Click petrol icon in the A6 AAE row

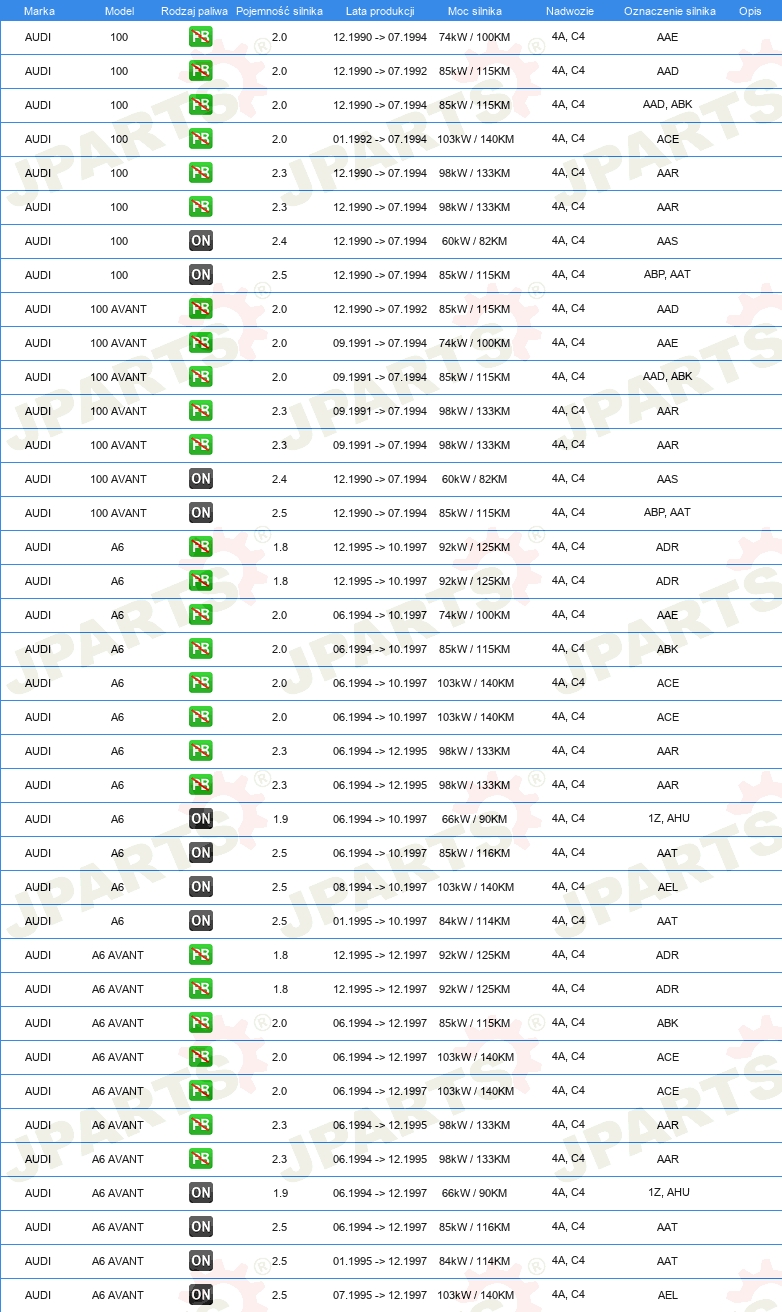[x=201, y=615]
